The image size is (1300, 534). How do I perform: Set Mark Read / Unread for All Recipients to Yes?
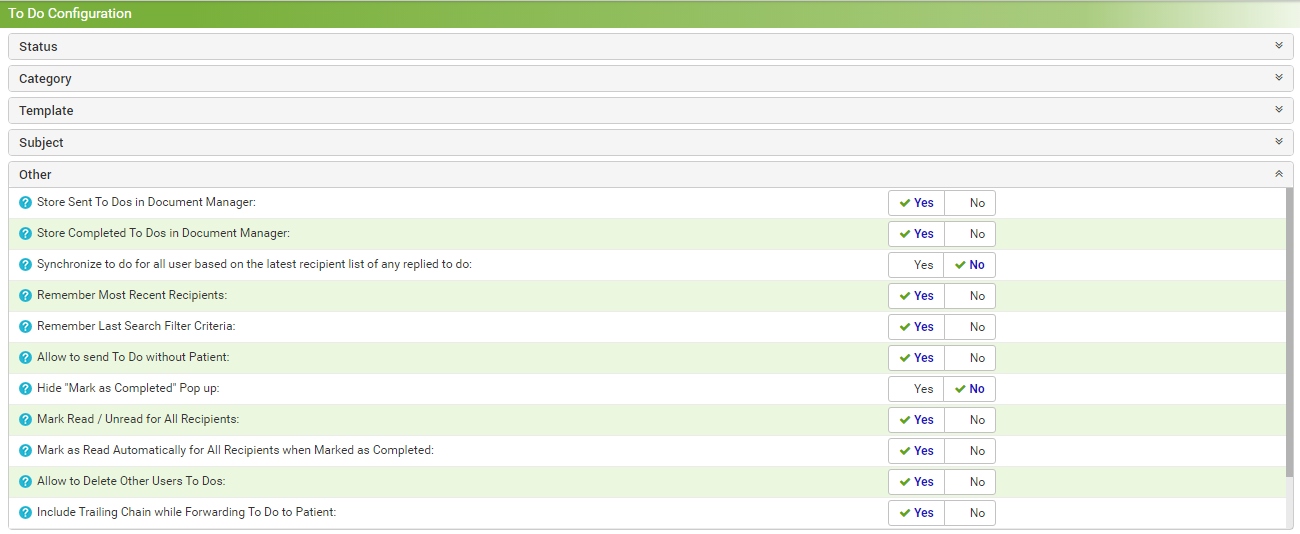pyautogui.click(x=916, y=420)
